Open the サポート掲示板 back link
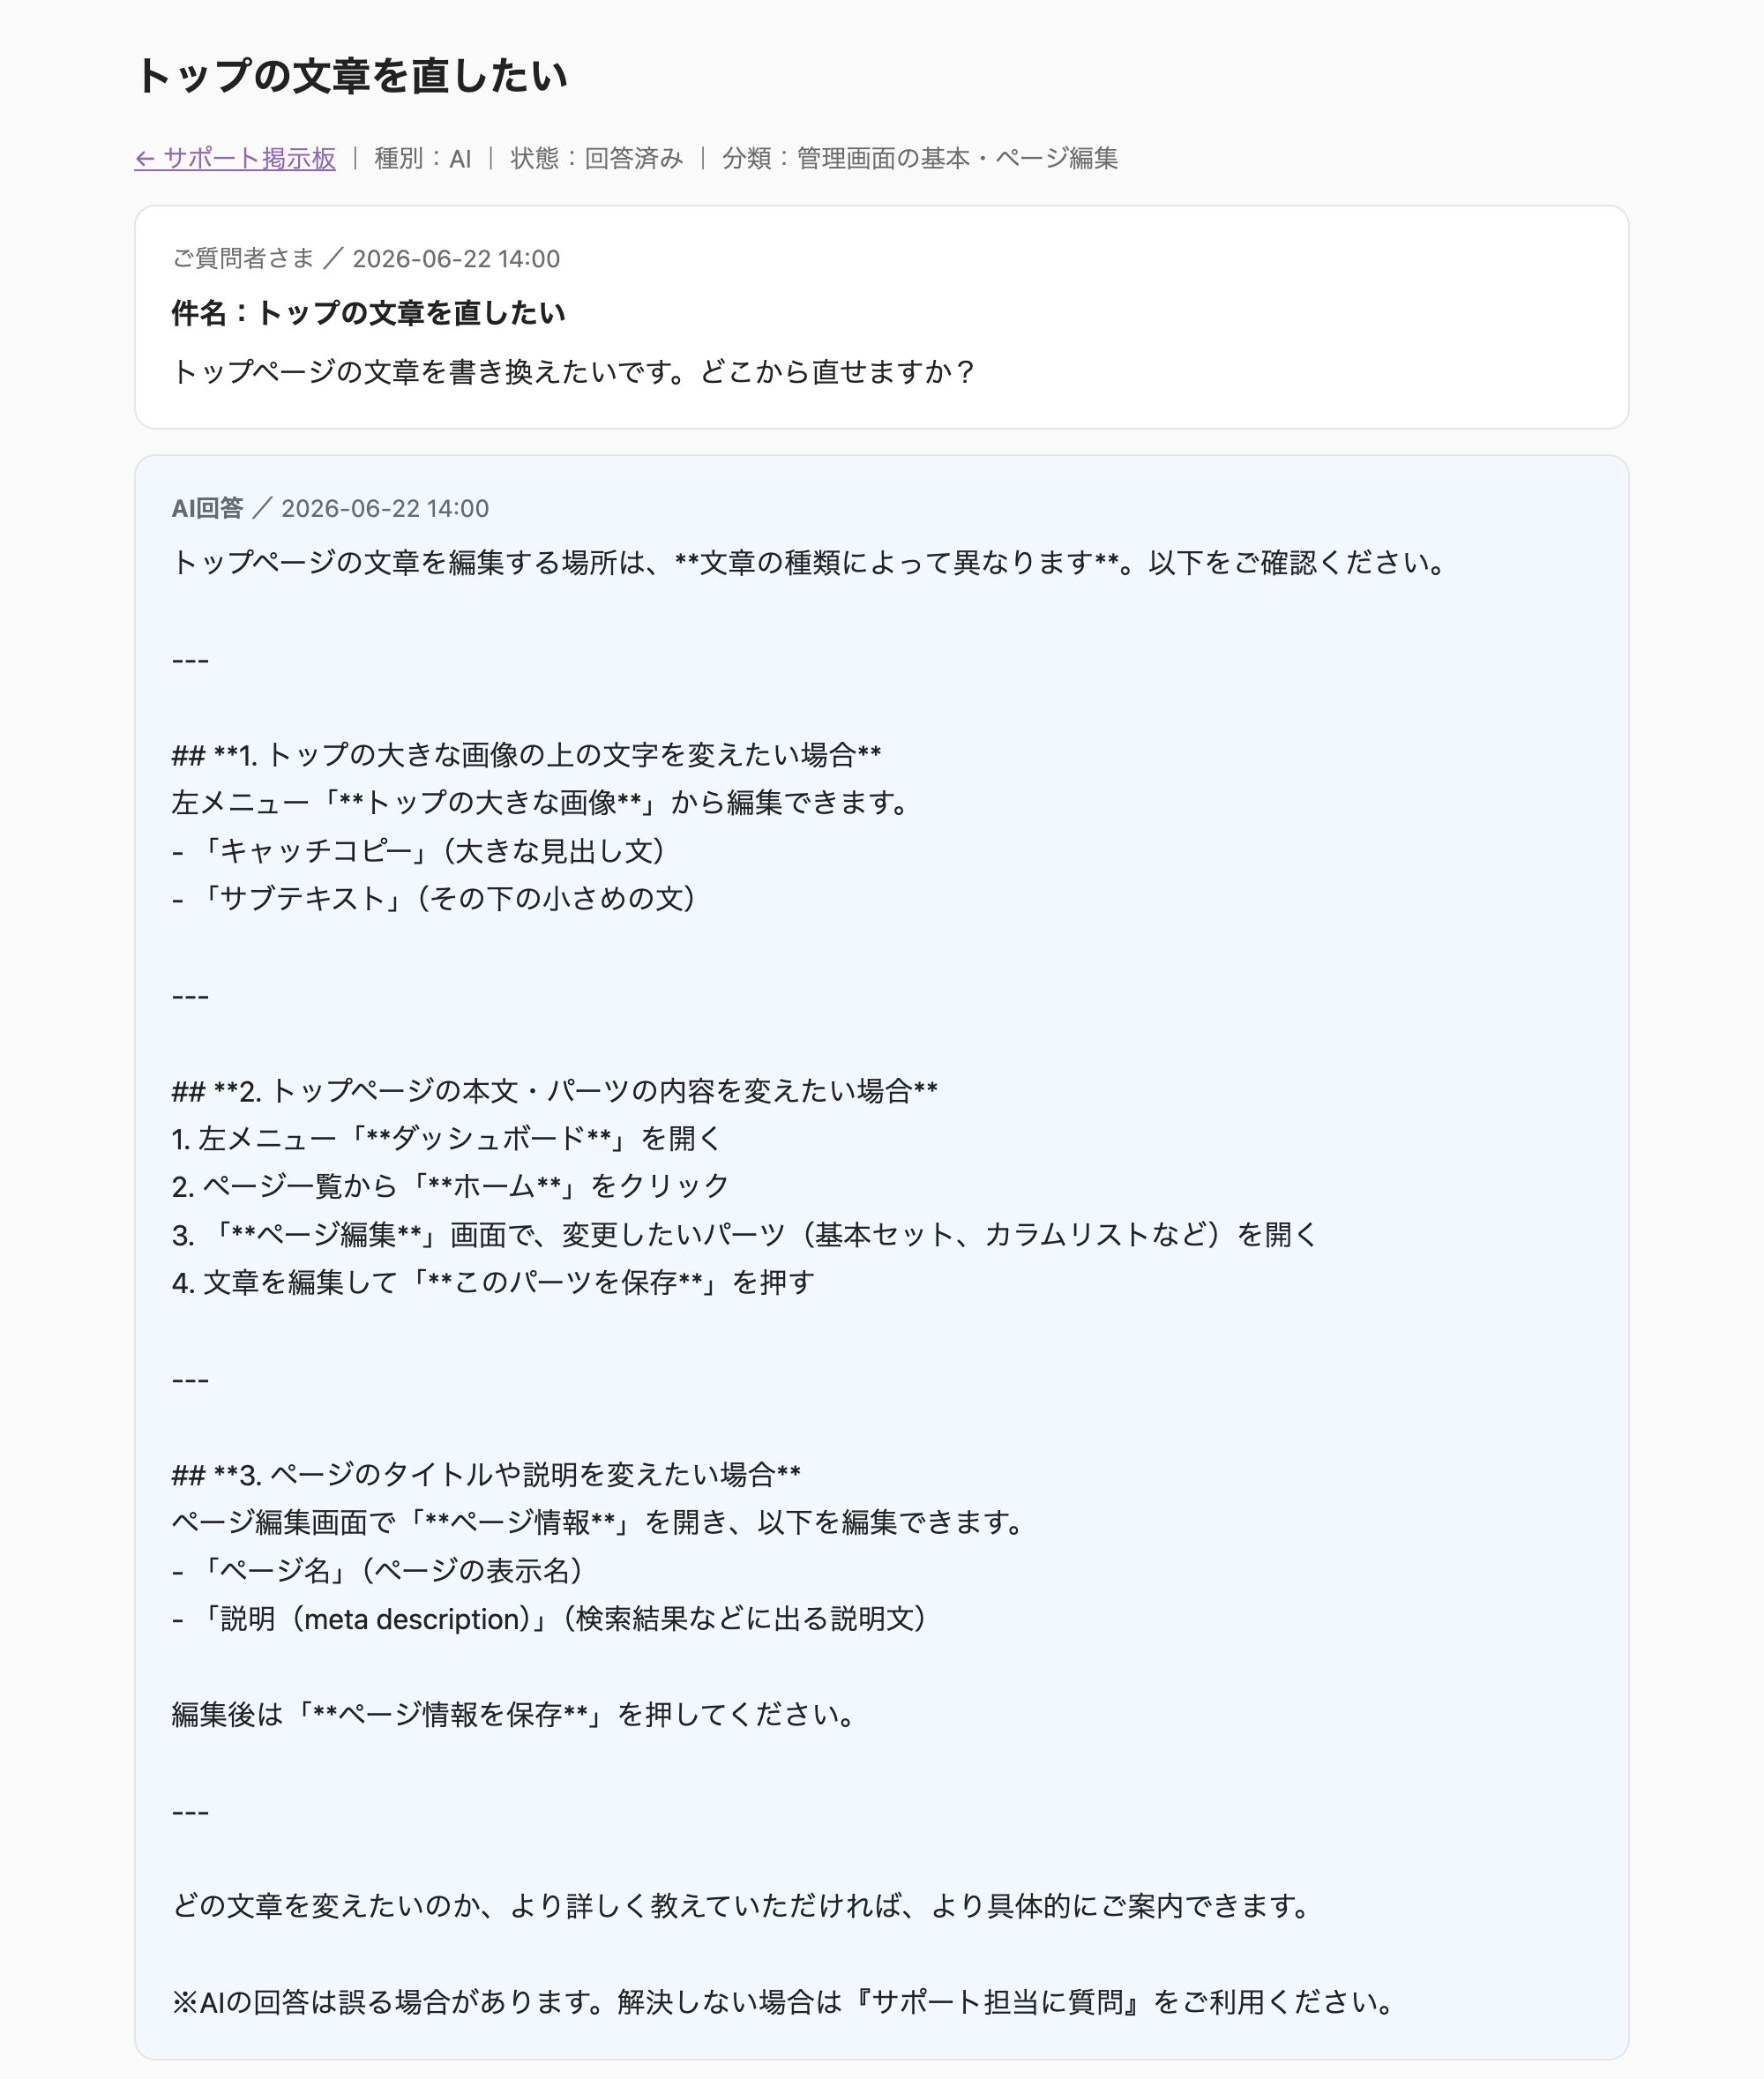The image size is (1764, 2079). click(235, 158)
